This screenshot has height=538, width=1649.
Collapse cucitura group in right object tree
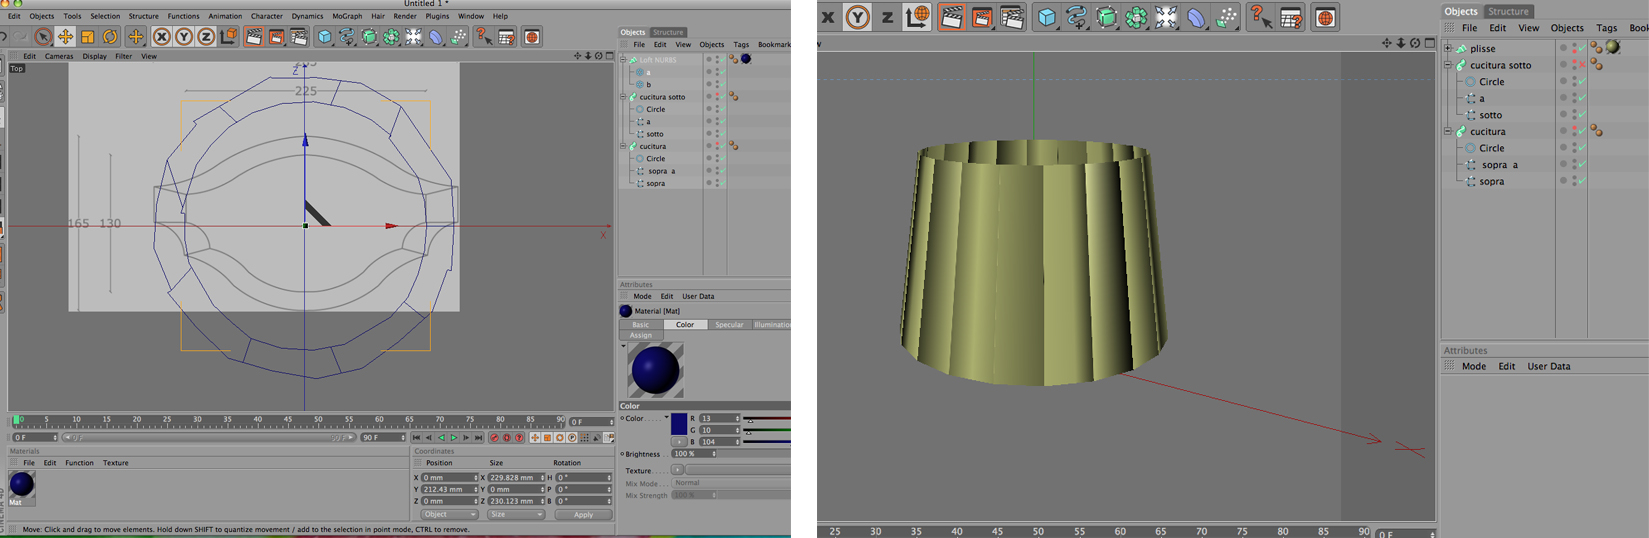[1447, 131]
